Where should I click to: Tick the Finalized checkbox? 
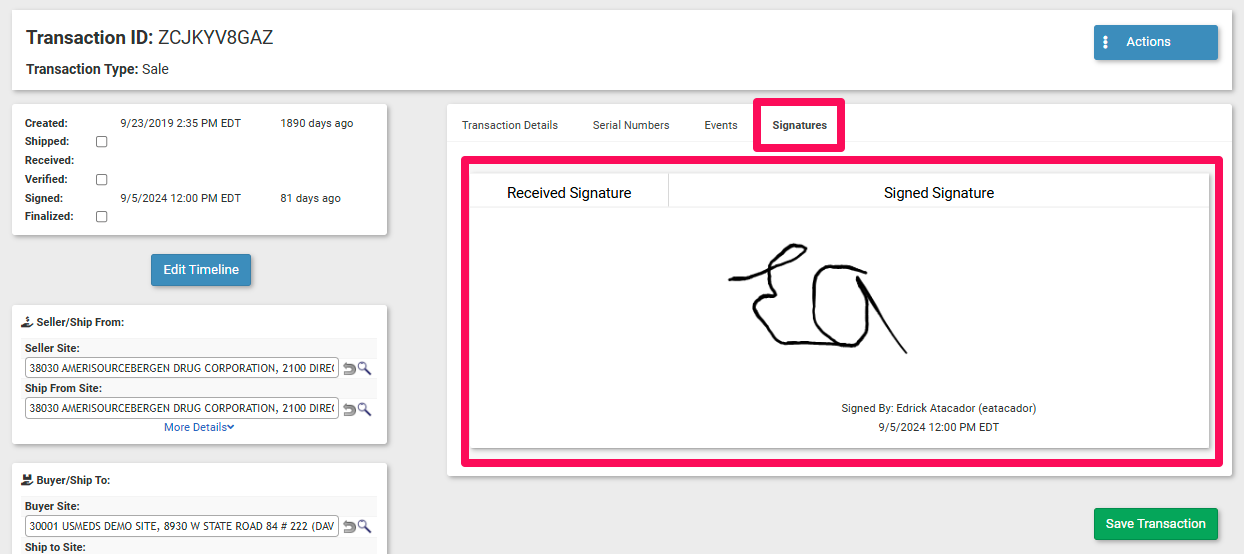click(x=101, y=217)
